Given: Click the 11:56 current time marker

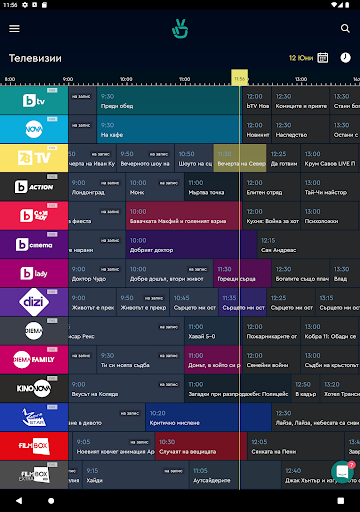Looking at the screenshot, I should tap(240, 78).
